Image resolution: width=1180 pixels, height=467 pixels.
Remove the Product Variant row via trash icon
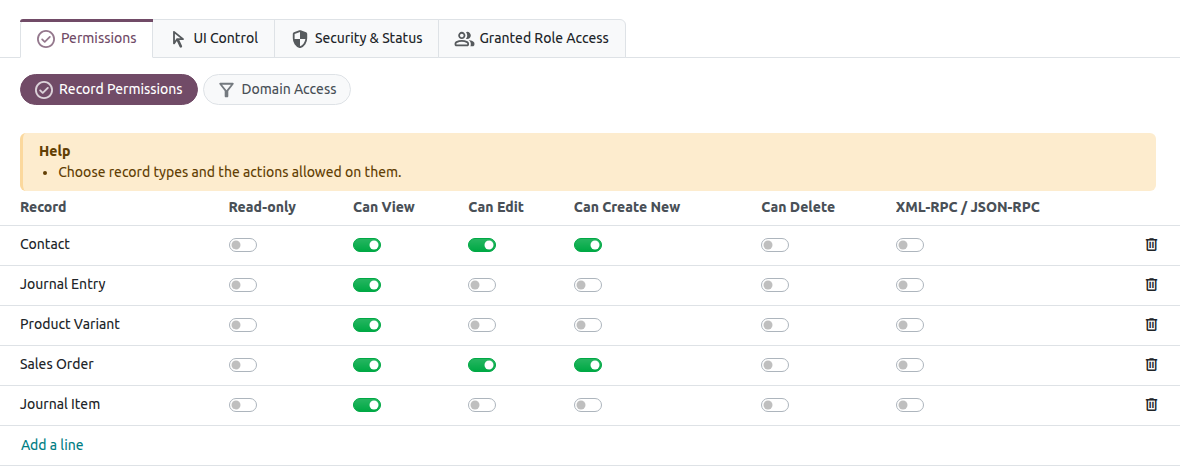click(1151, 325)
